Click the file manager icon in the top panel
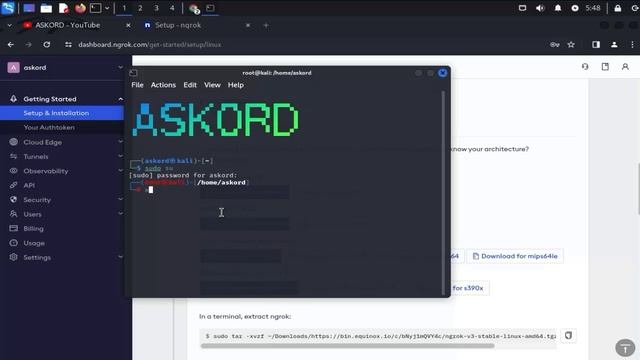Screen dimensions: 640x360 (x=46, y=8)
